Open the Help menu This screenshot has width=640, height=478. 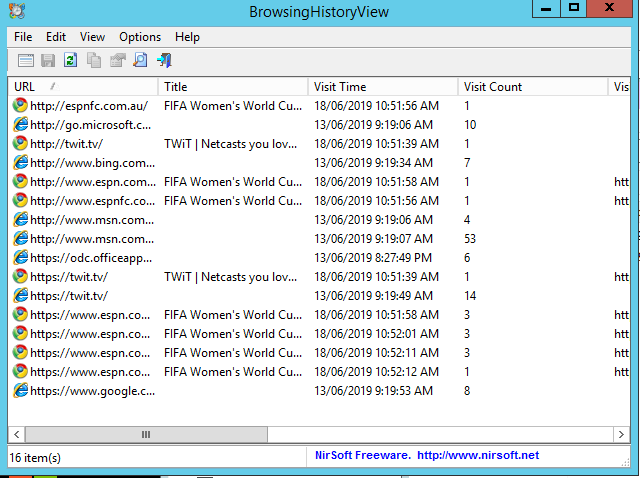click(x=187, y=37)
